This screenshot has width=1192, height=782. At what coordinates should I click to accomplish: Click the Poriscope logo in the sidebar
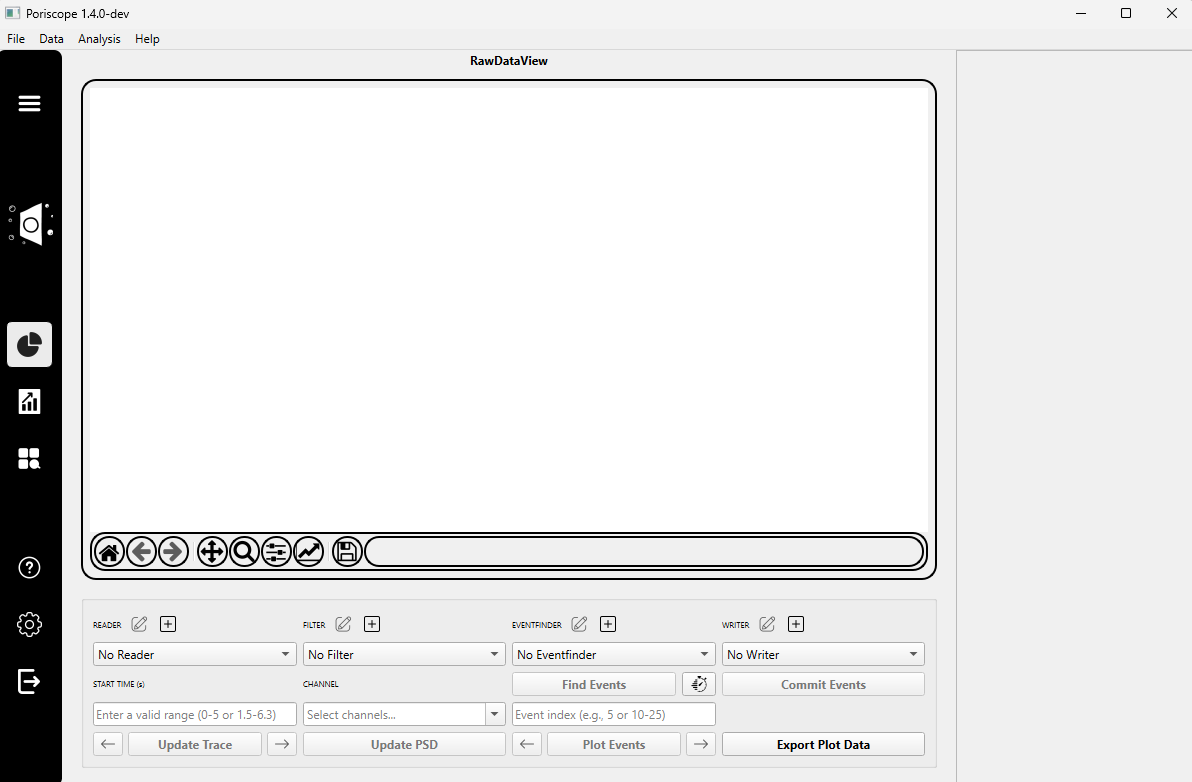click(x=30, y=224)
